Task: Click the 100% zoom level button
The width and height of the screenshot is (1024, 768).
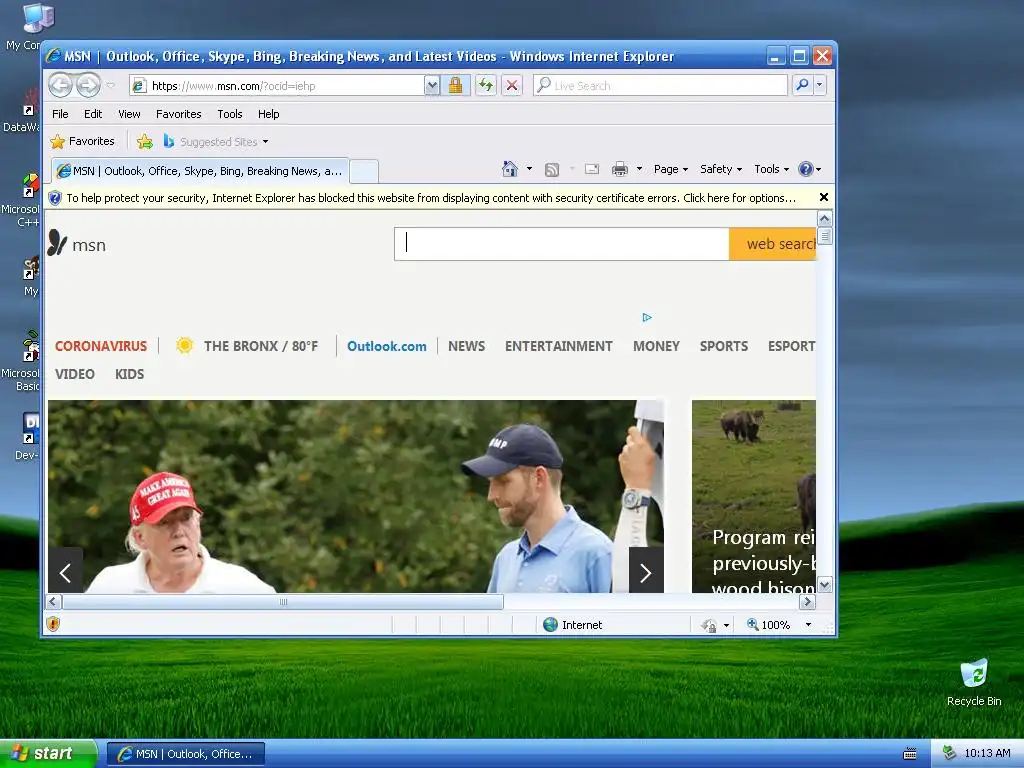Action: click(x=769, y=625)
